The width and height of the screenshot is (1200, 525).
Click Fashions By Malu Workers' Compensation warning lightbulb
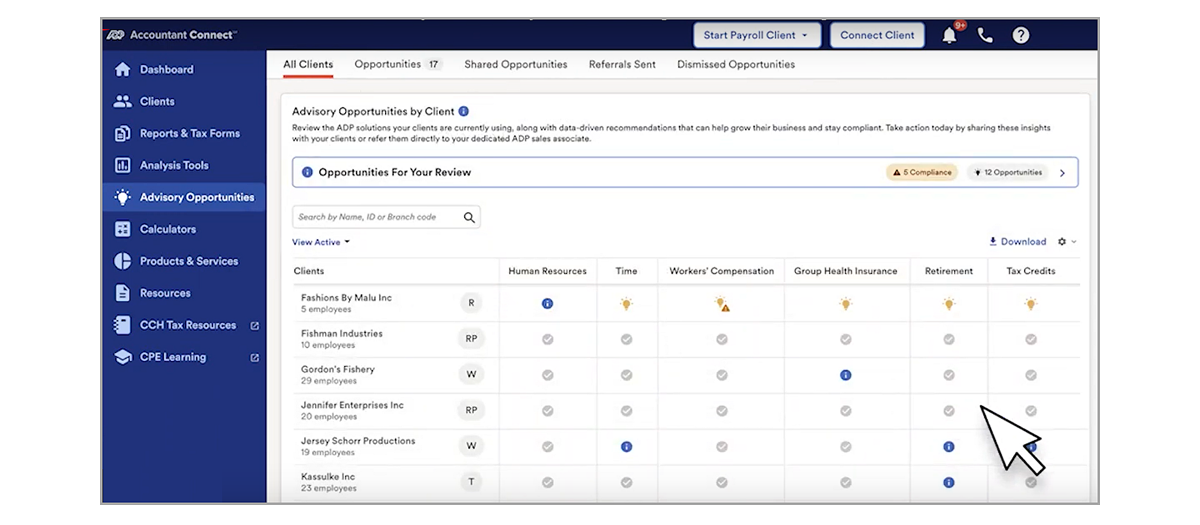pos(722,303)
